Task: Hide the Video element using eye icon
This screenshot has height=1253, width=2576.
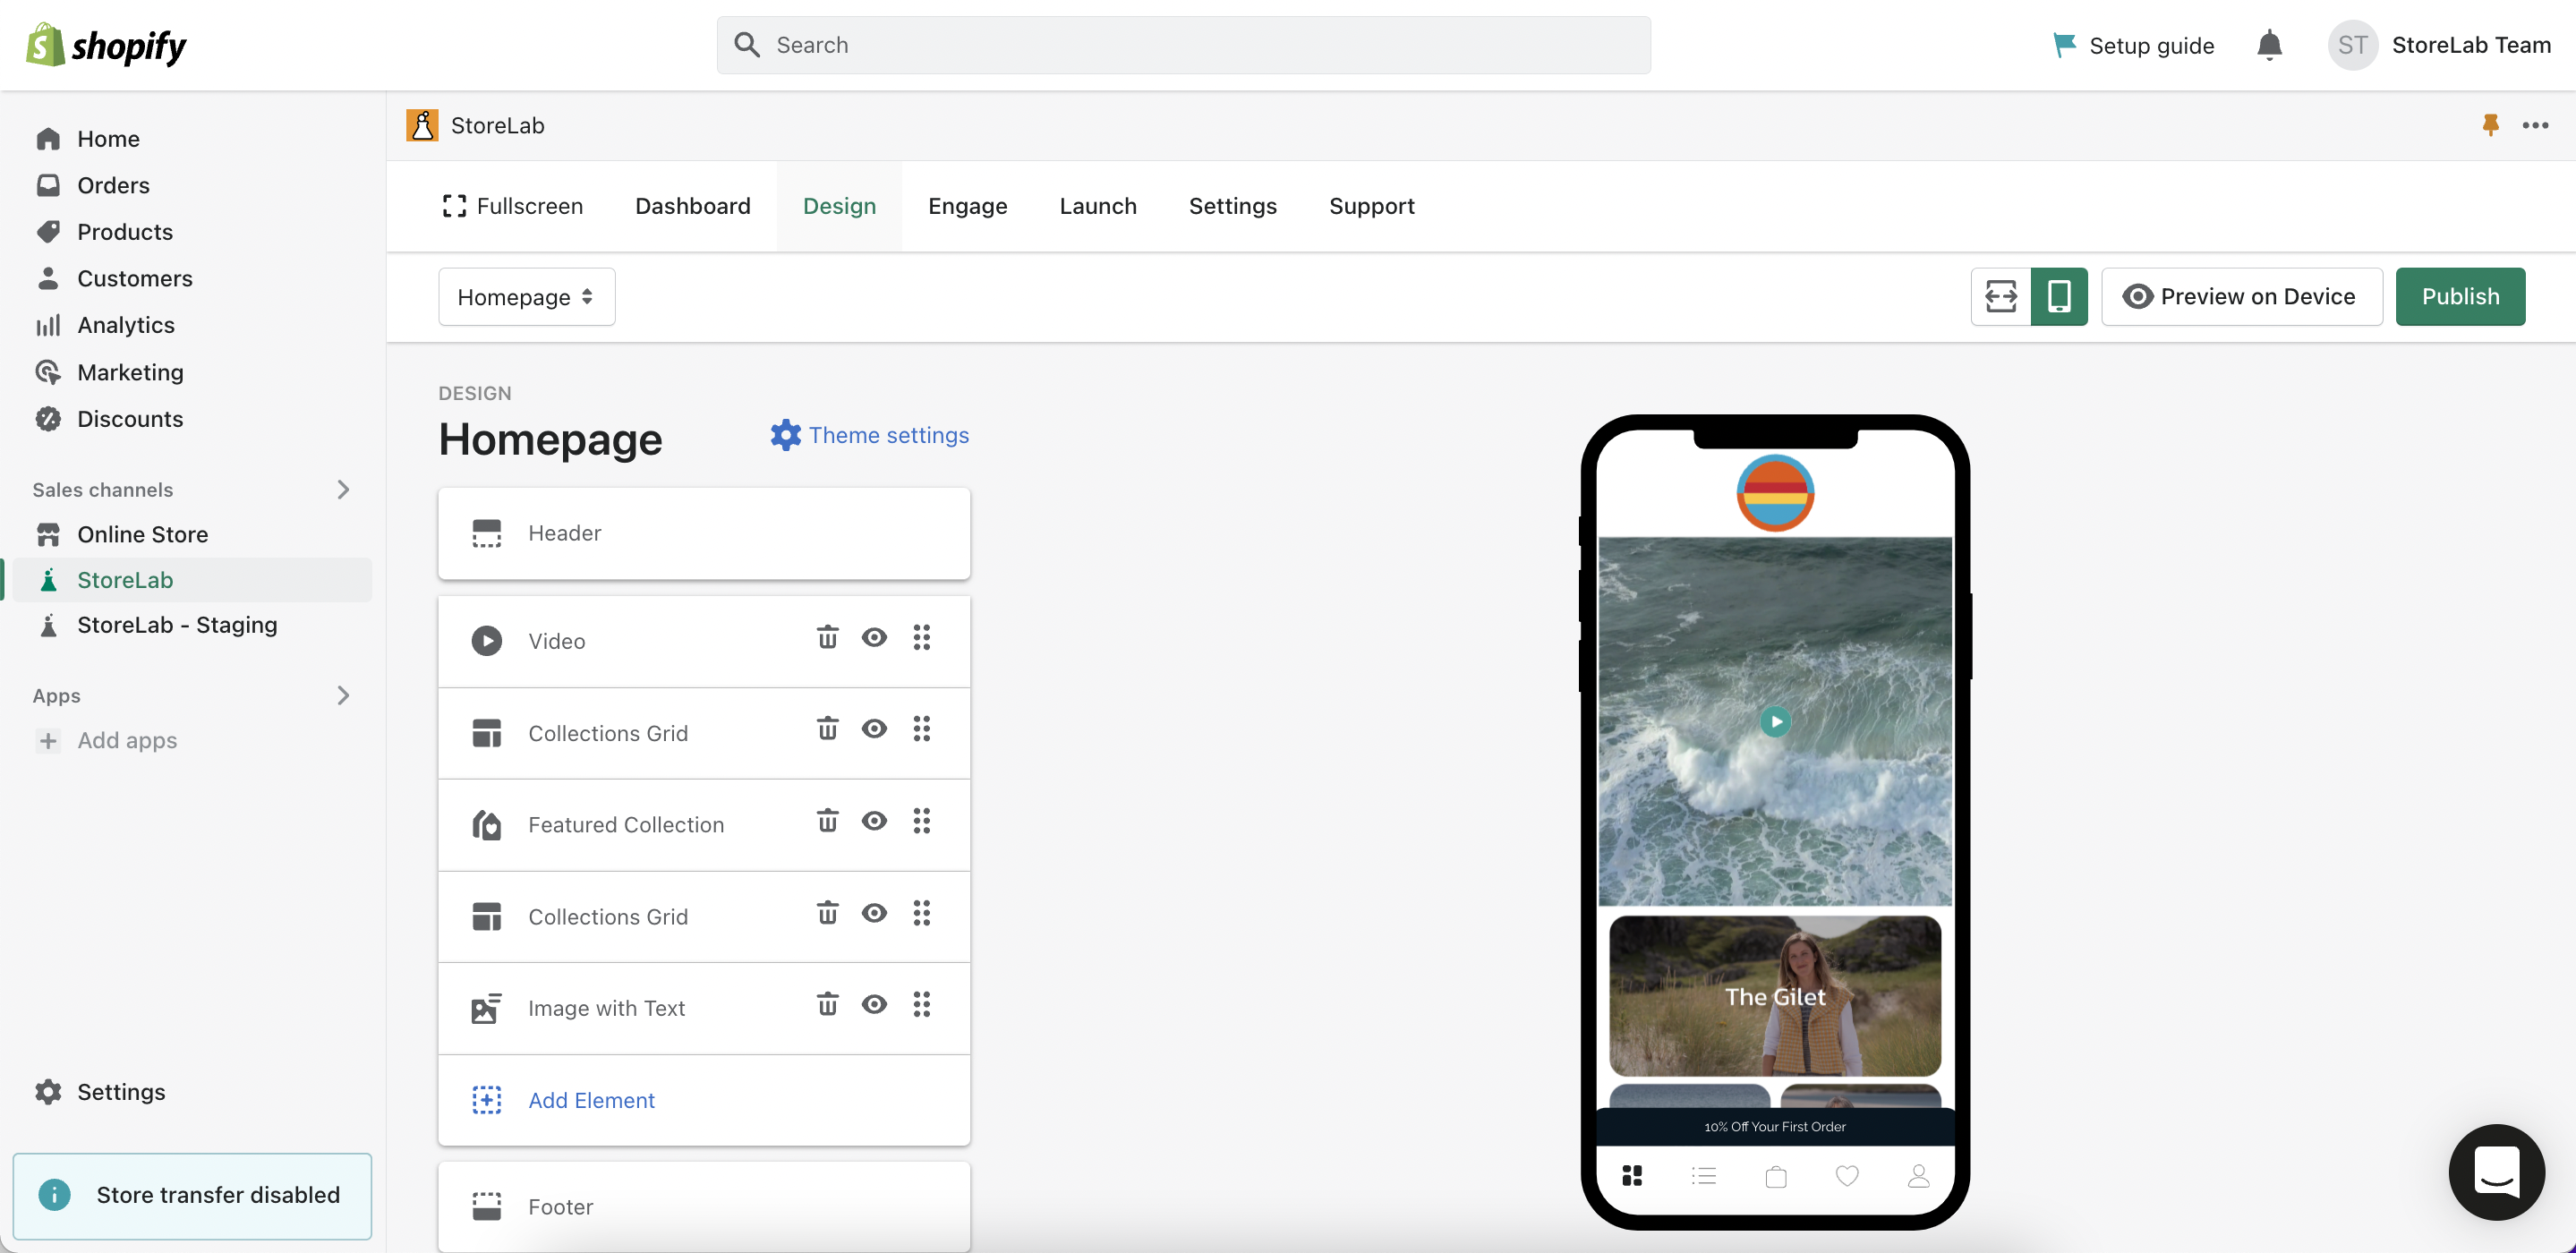Action: pos(874,637)
